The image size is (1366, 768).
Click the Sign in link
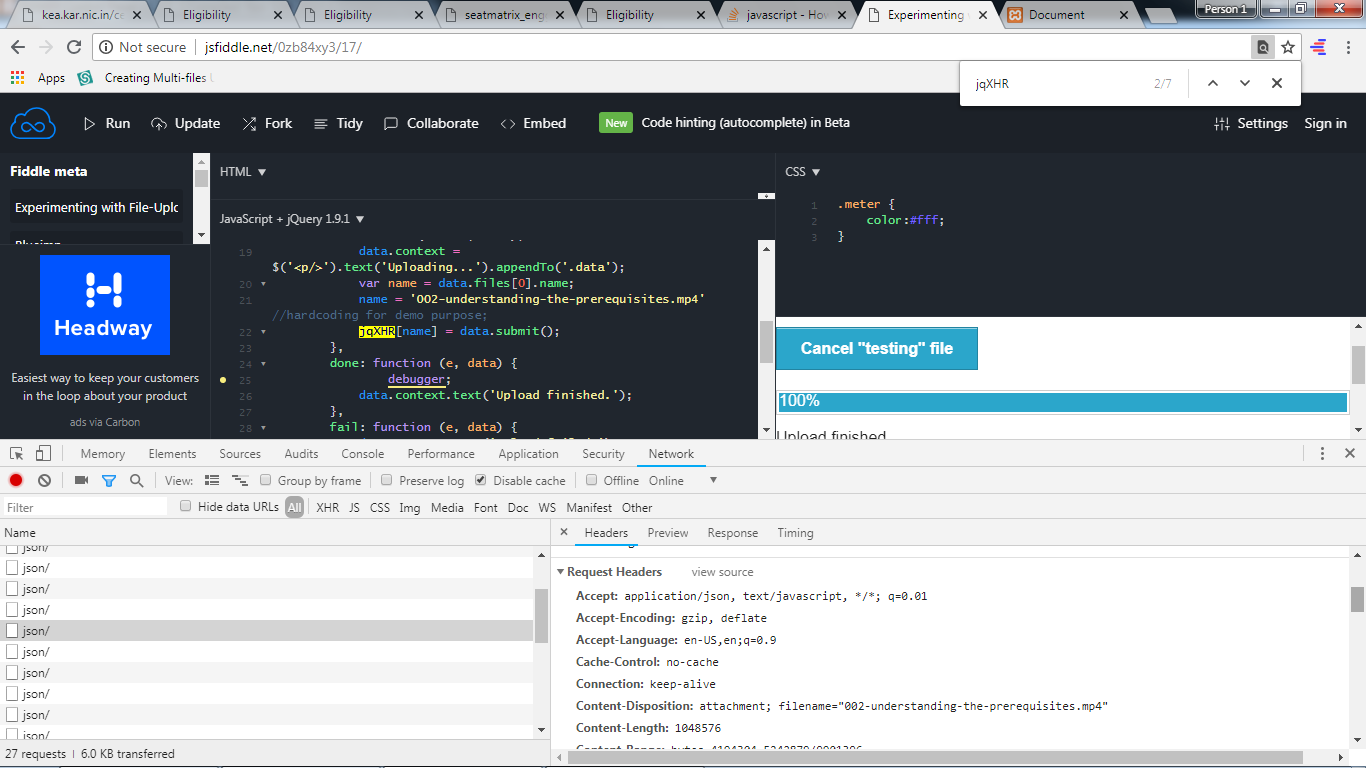[x=1325, y=123]
